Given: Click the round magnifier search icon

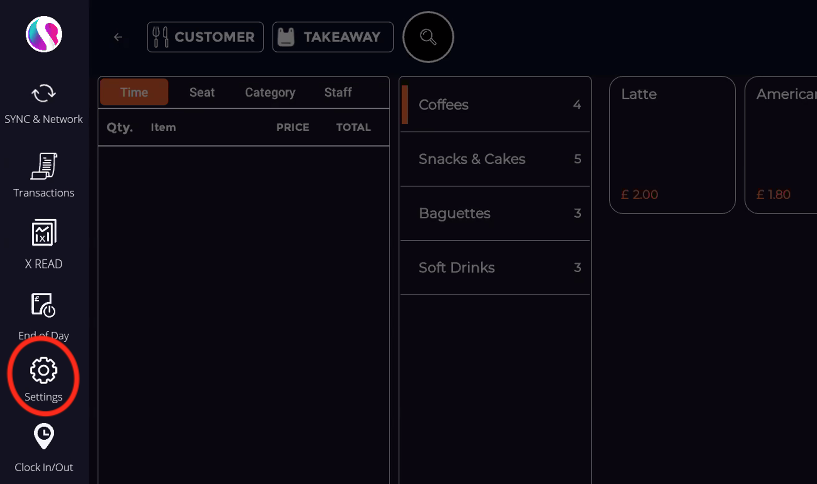Looking at the screenshot, I should pyautogui.click(x=428, y=37).
